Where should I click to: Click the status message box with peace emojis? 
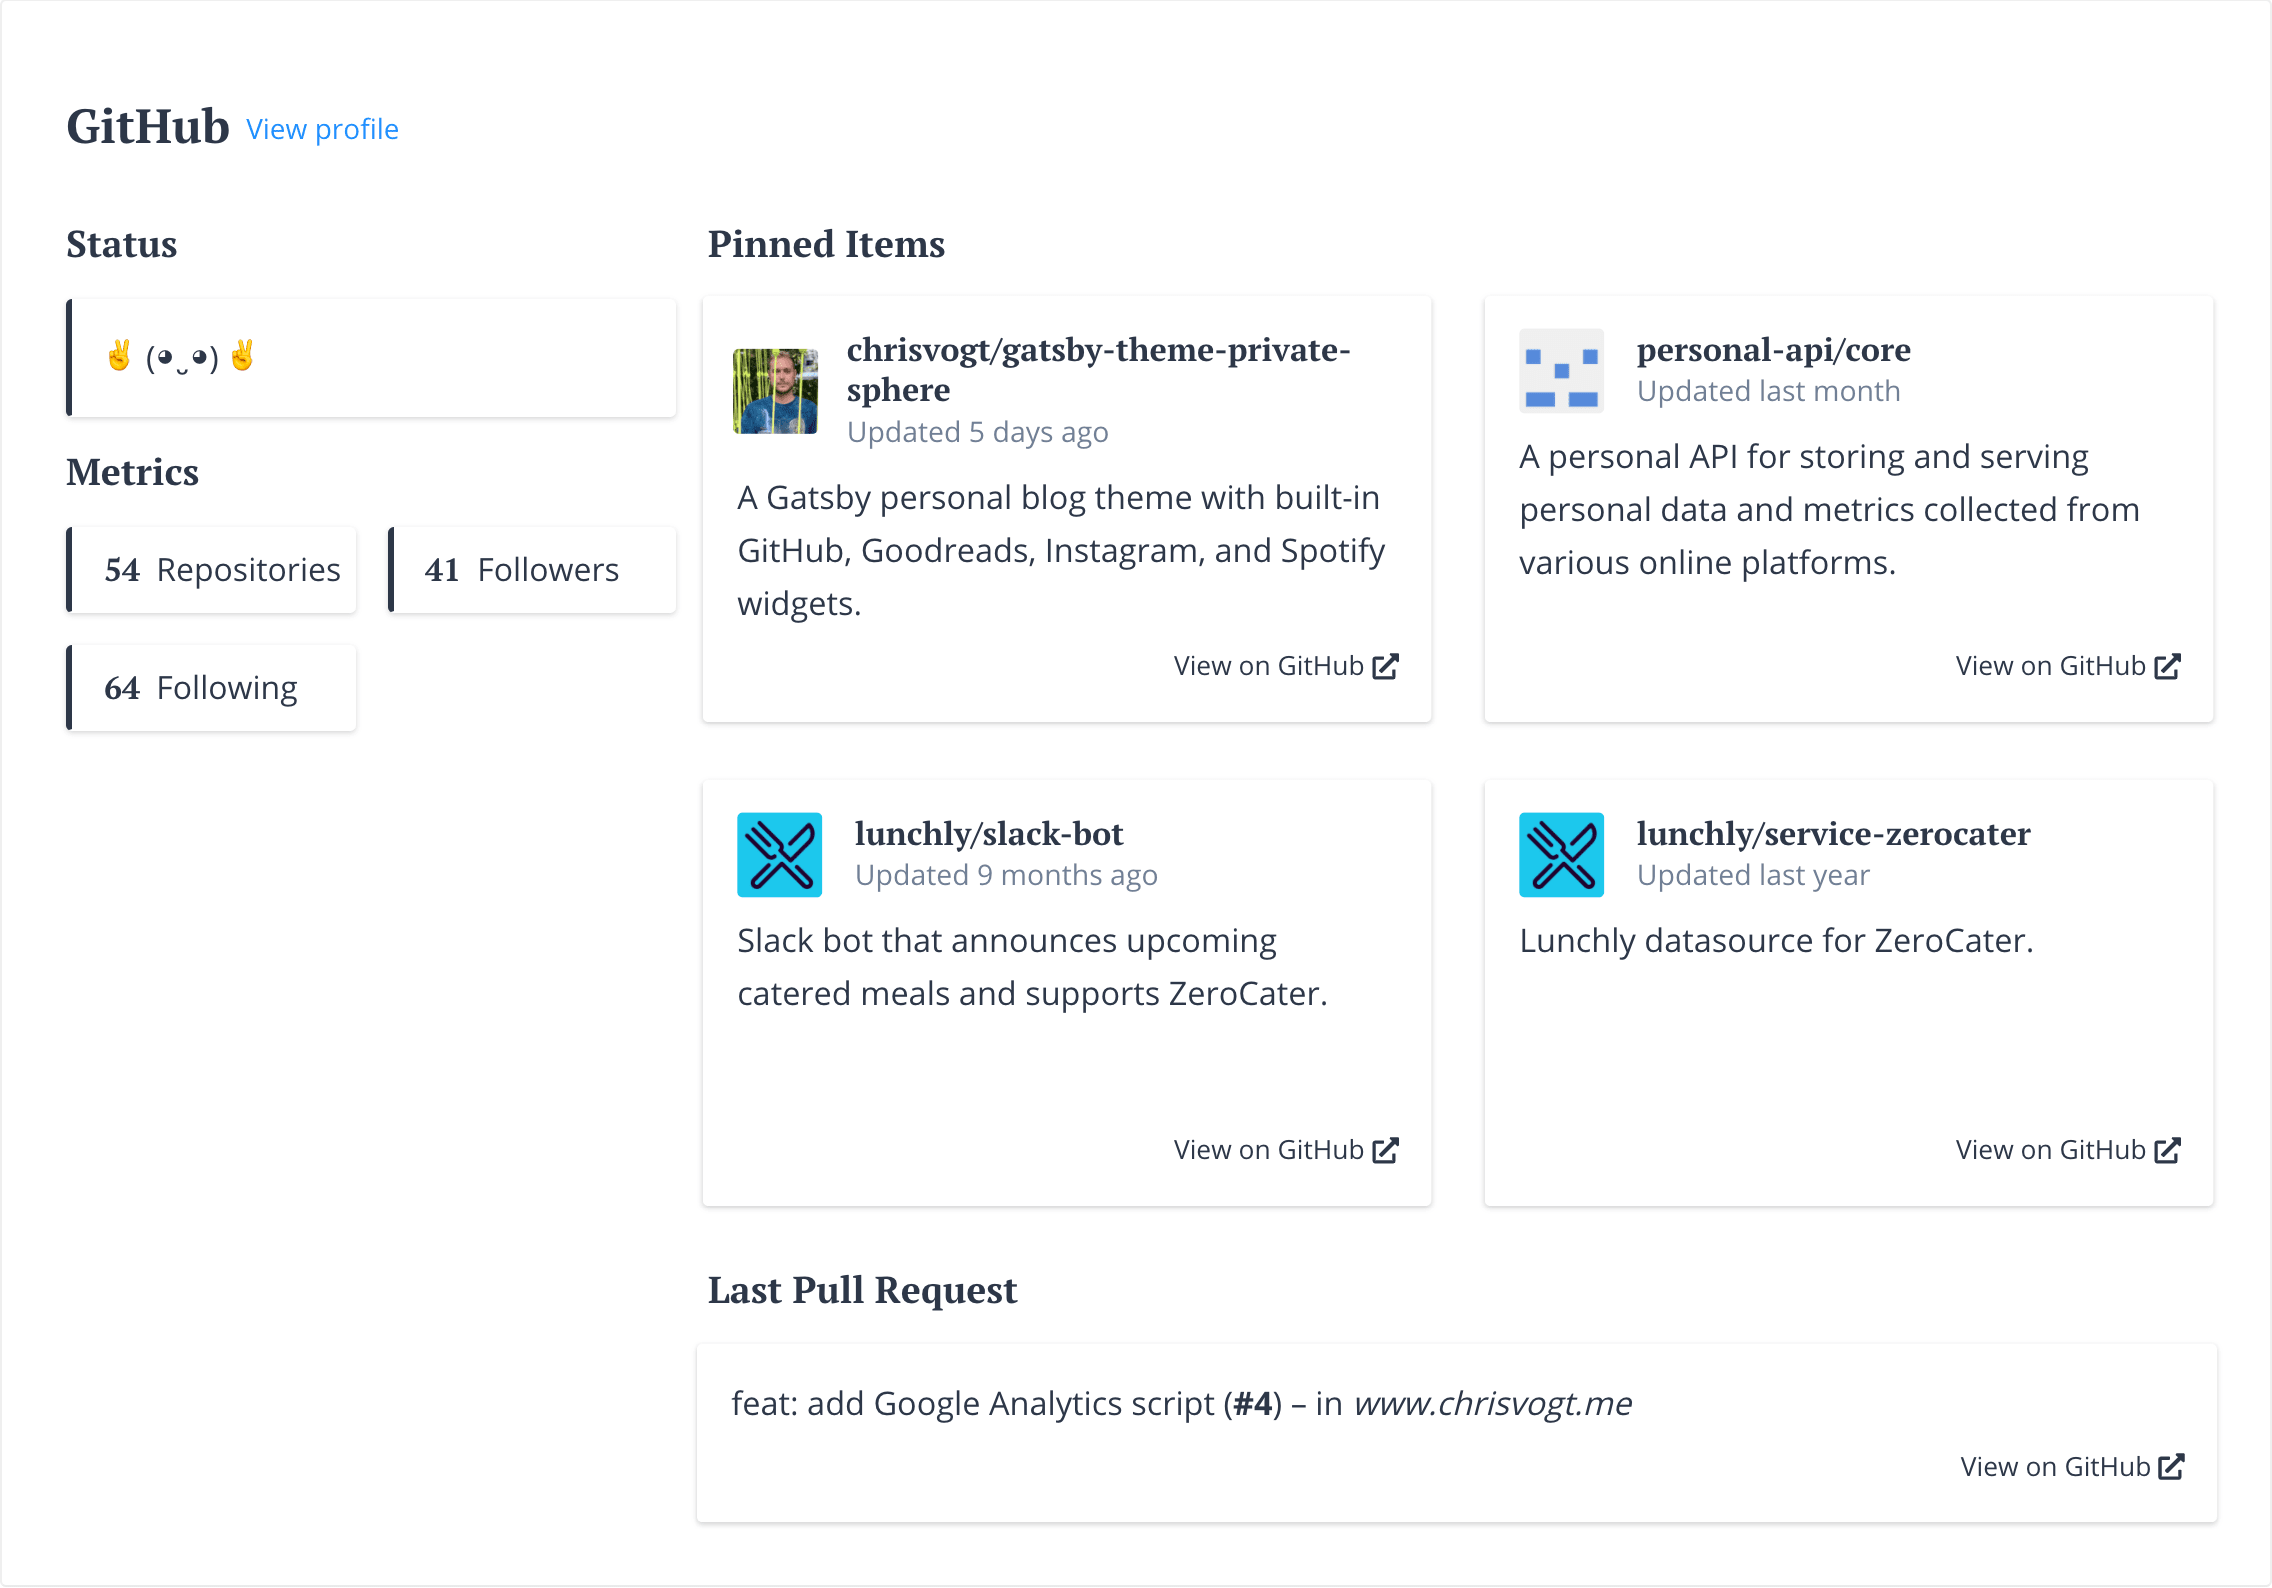(371, 357)
